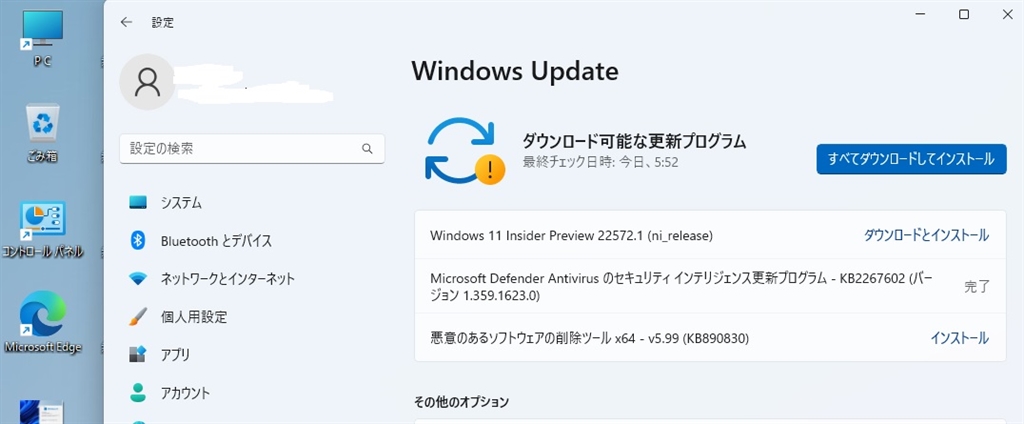Click ダウンロードとインストール for Insider Preview

click(926, 235)
